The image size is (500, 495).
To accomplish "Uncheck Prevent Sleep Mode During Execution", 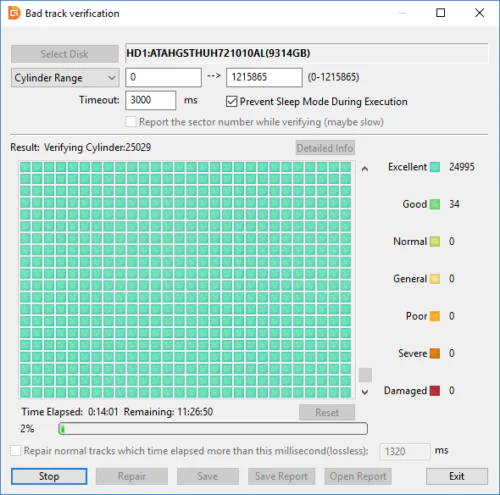I will pyautogui.click(x=231, y=102).
